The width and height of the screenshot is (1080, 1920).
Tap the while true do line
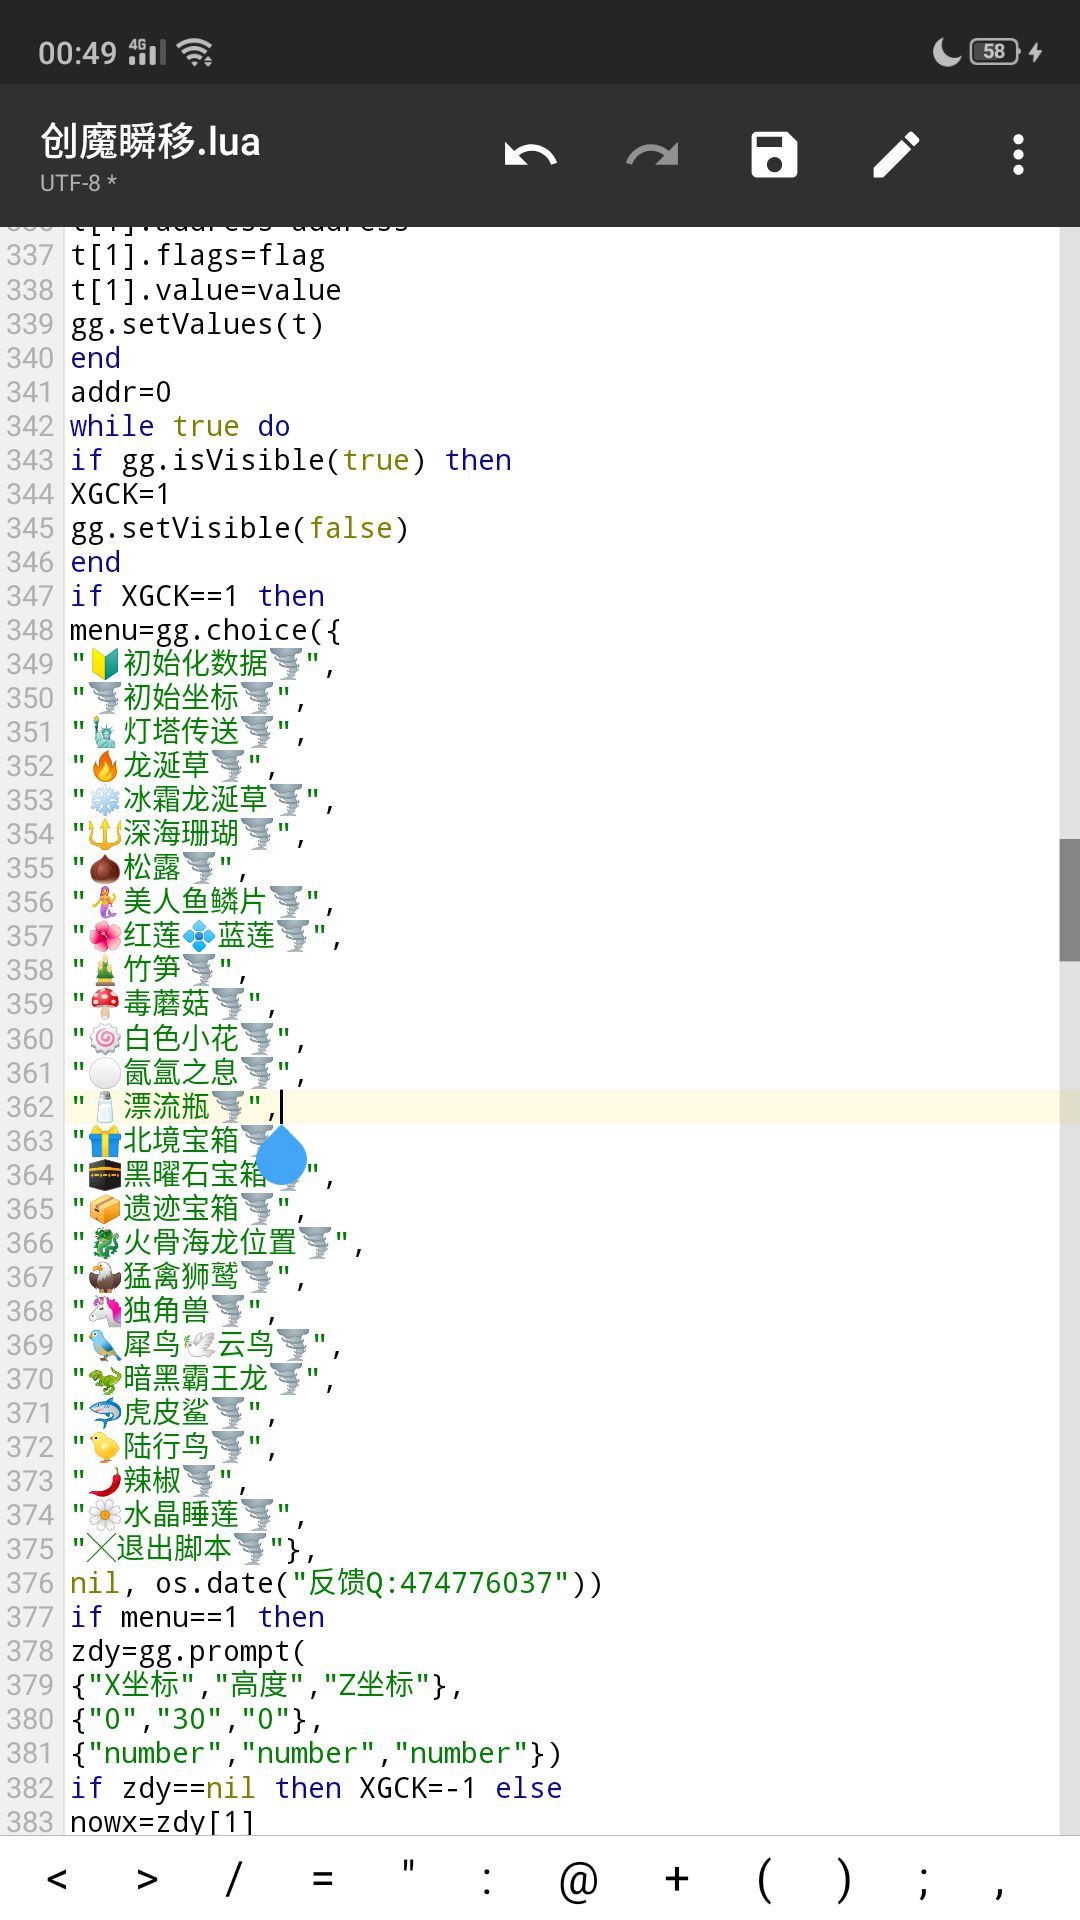[x=180, y=426]
